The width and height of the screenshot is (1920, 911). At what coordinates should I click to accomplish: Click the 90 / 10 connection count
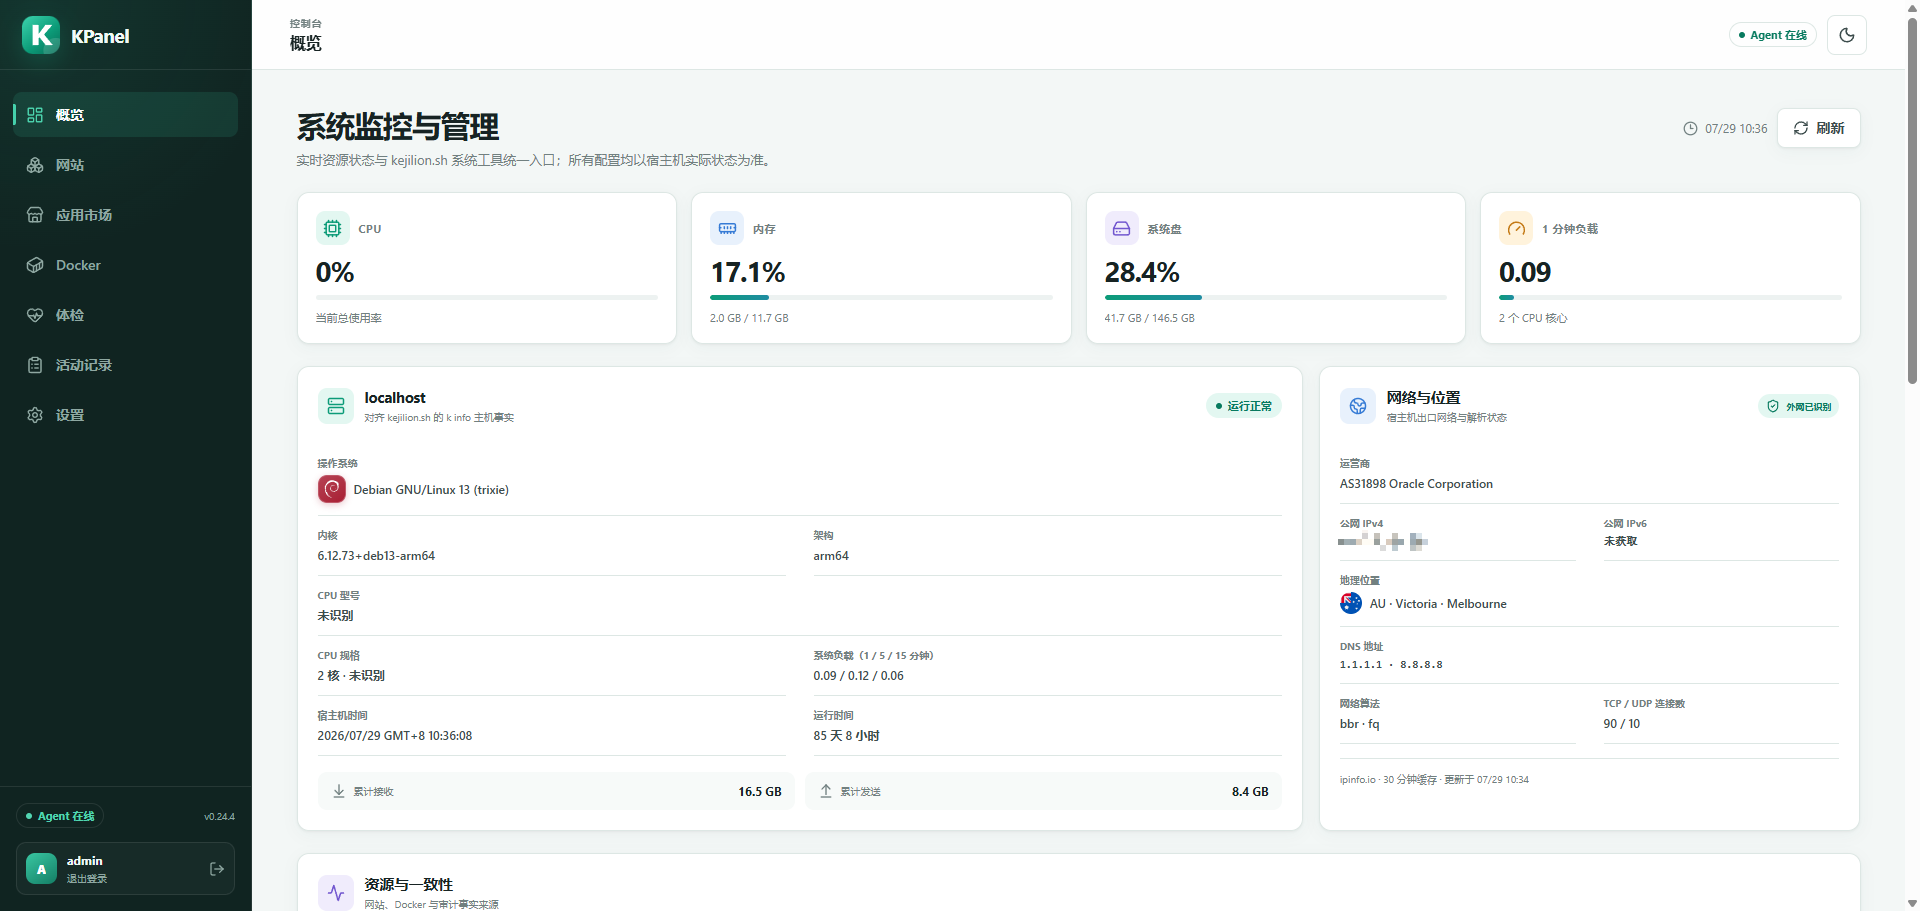coord(1622,724)
